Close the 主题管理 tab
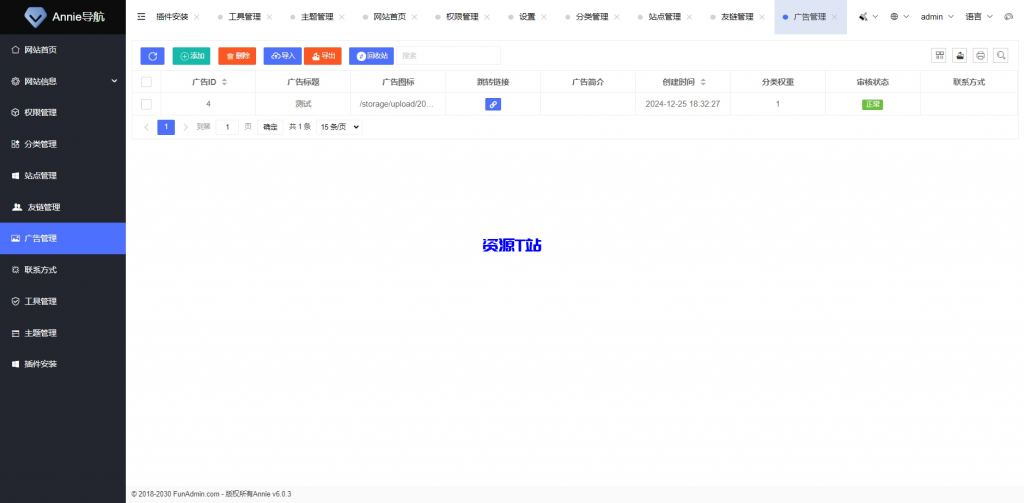Image resolution: width=1024 pixels, height=503 pixels. click(342, 17)
